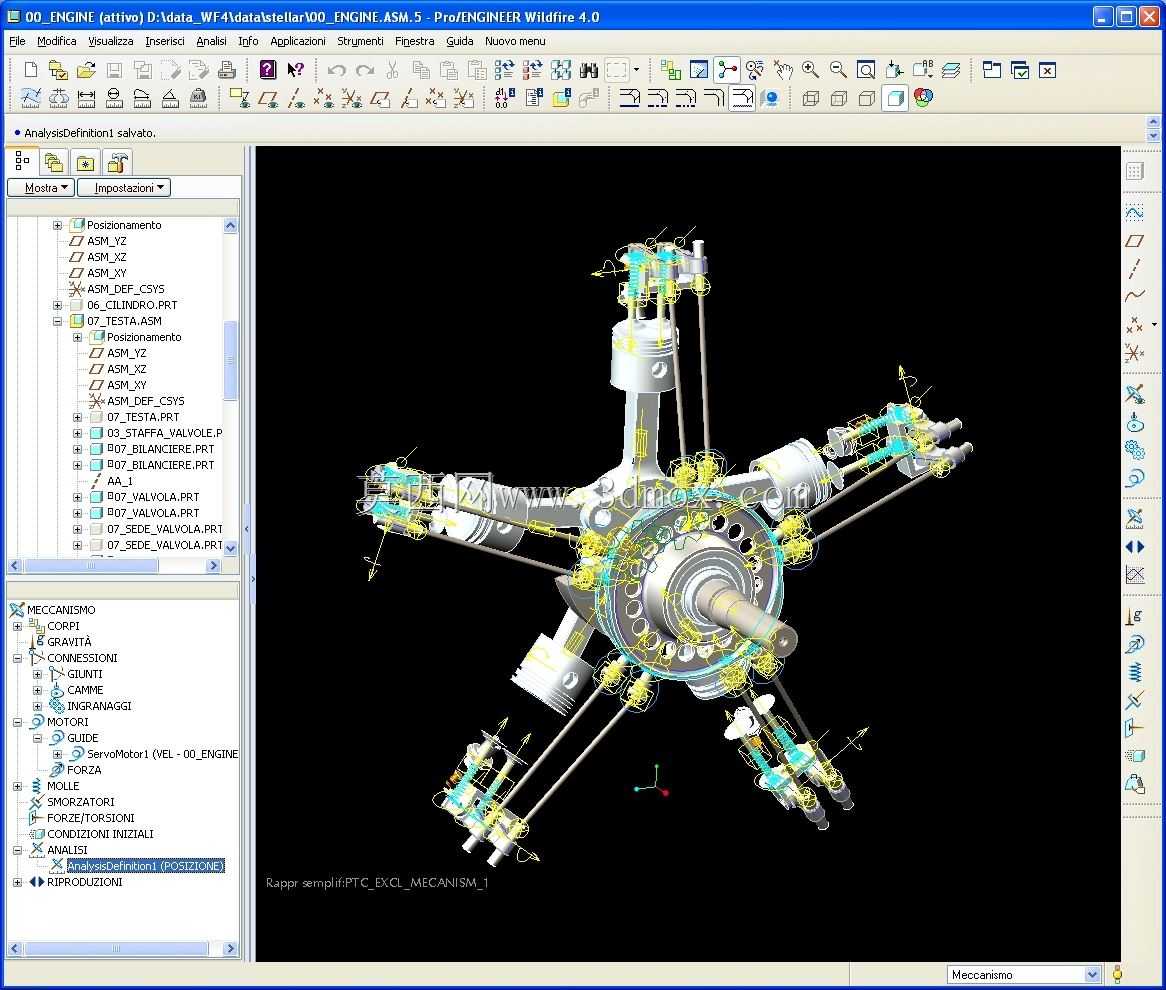Select ServoMotor1 in the mechanism tree
The height and width of the screenshot is (990, 1166).
(x=162, y=754)
